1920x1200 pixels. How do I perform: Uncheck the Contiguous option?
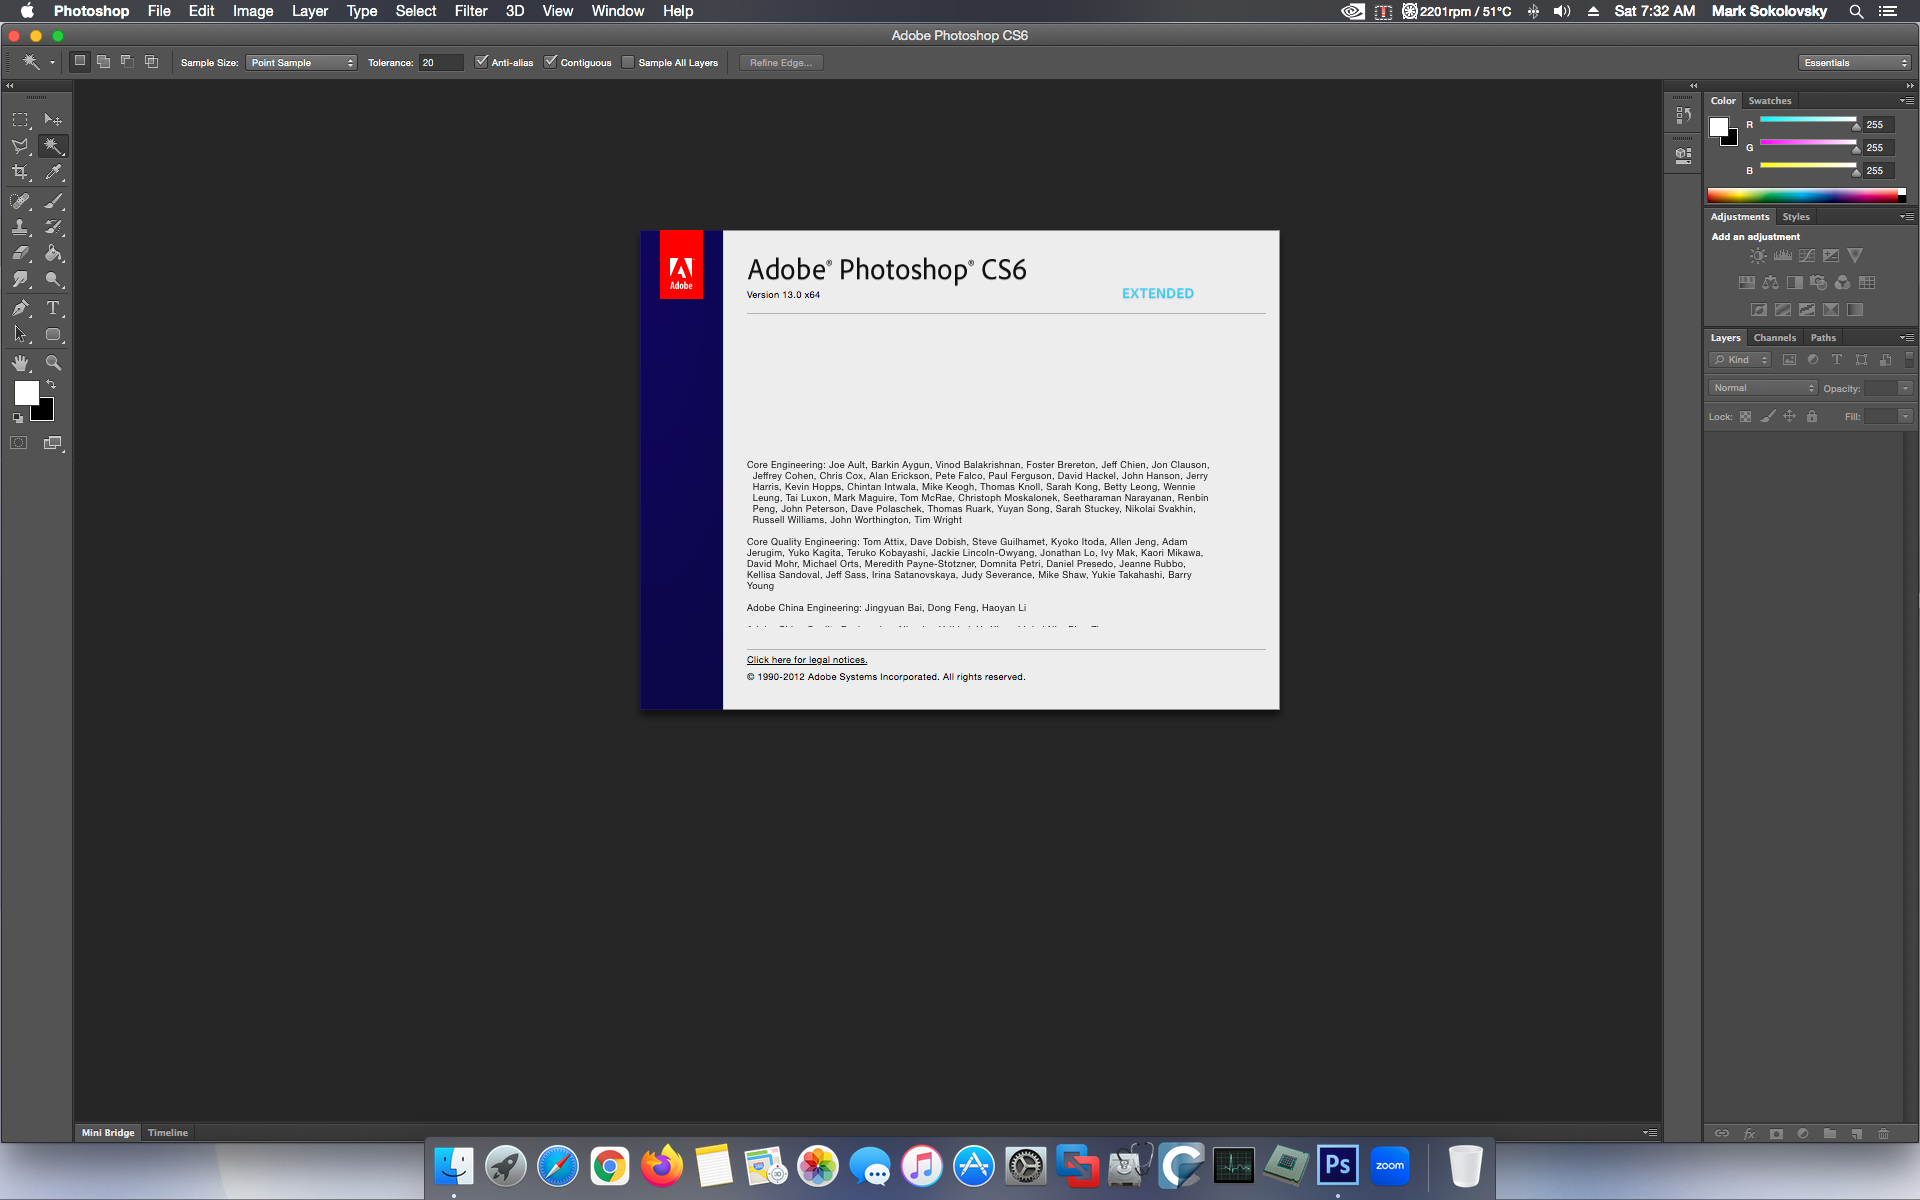550,62
